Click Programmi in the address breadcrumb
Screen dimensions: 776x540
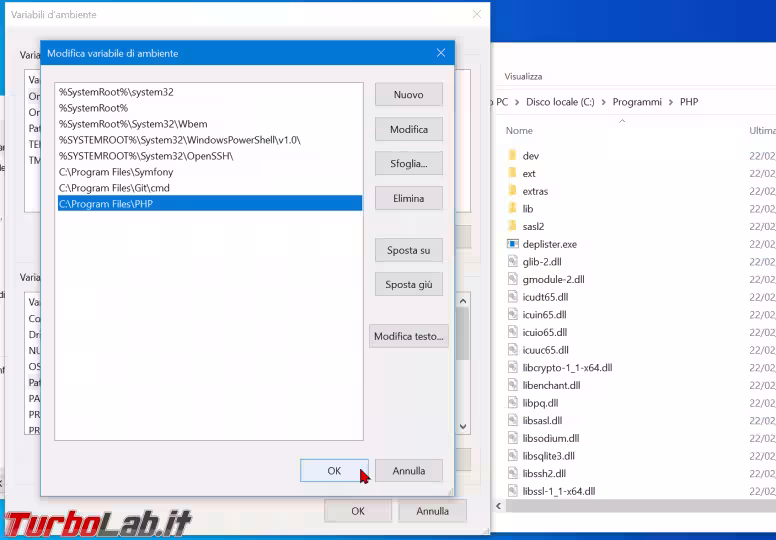click(x=637, y=102)
